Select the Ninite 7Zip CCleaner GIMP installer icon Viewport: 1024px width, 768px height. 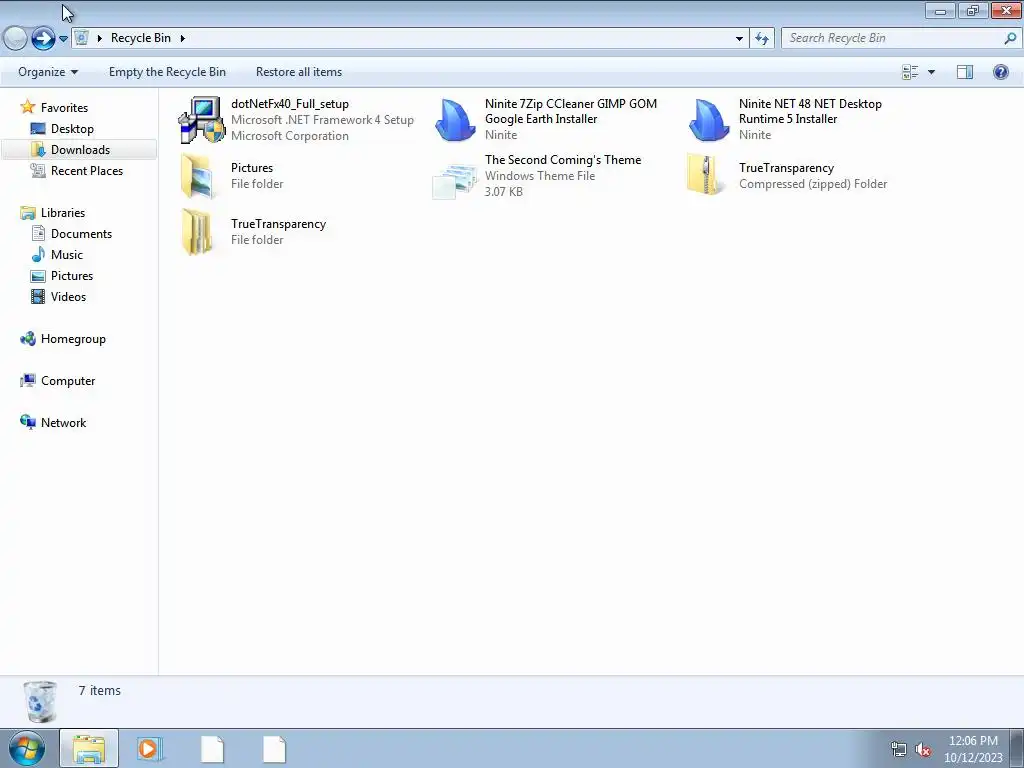click(x=455, y=120)
